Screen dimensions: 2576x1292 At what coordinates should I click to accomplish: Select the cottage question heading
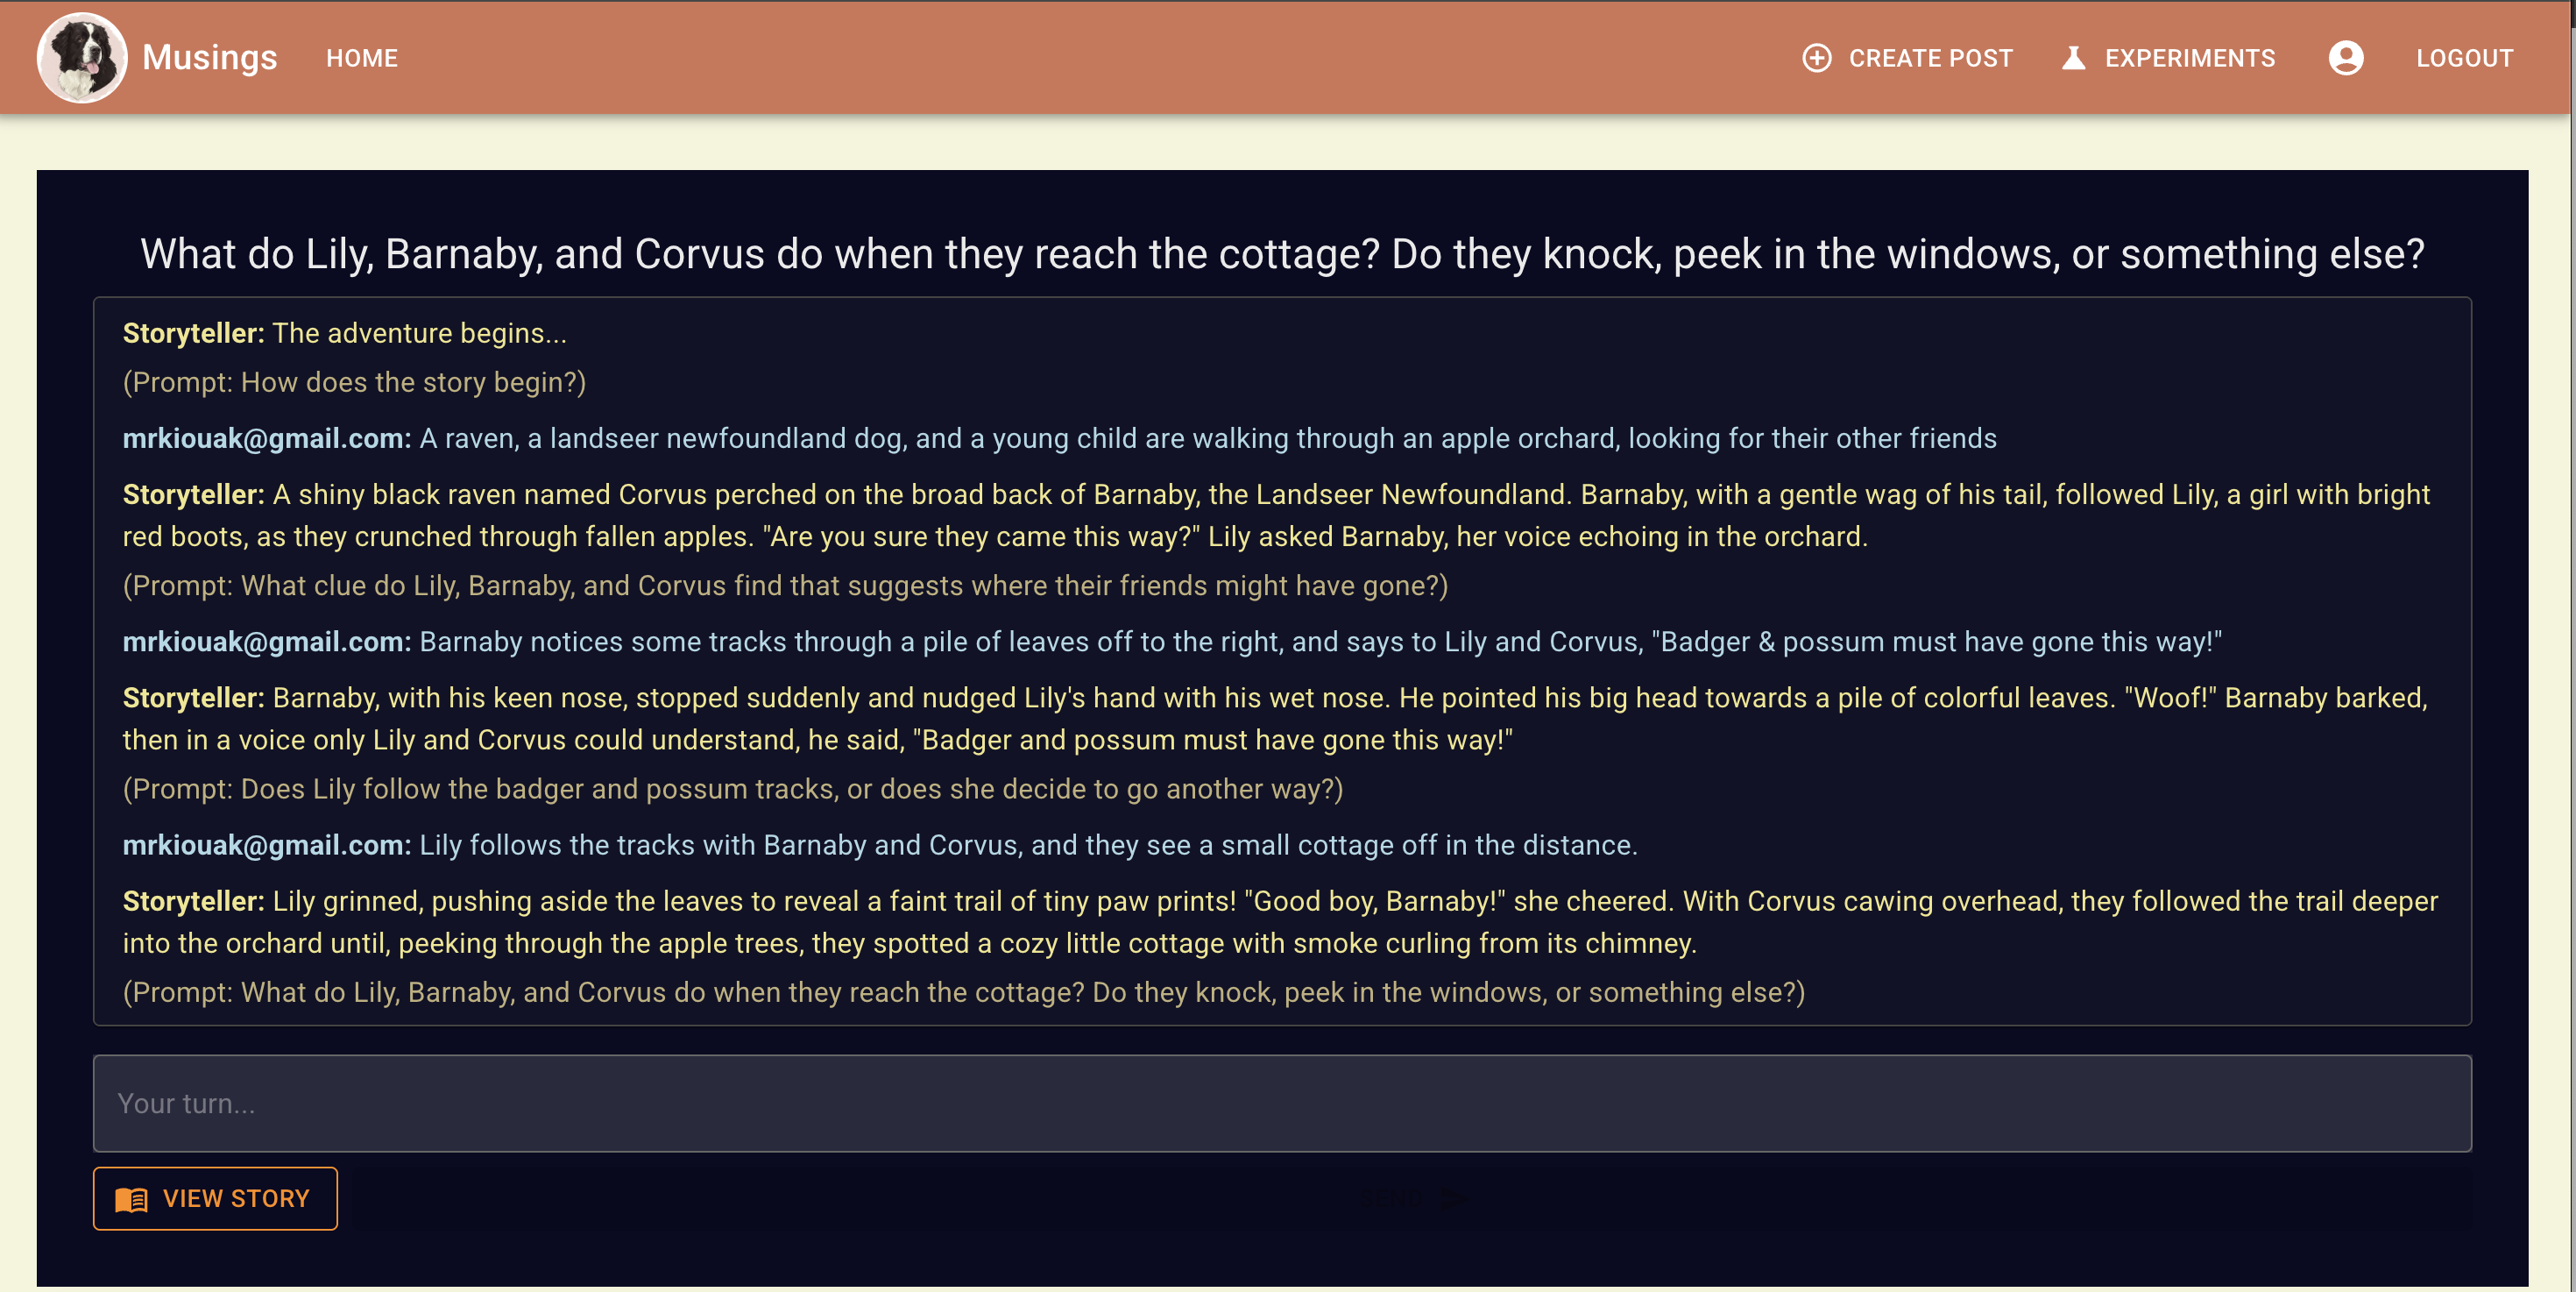coord(1282,254)
